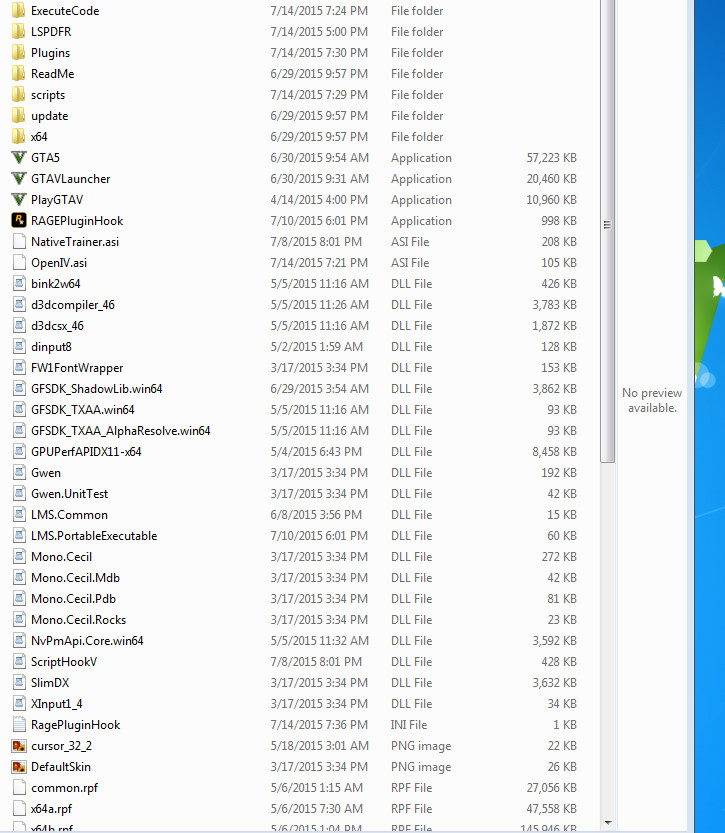The width and height of the screenshot is (725, 833).
Task: Select the scripts folder icon
Action: pos(19,95)
